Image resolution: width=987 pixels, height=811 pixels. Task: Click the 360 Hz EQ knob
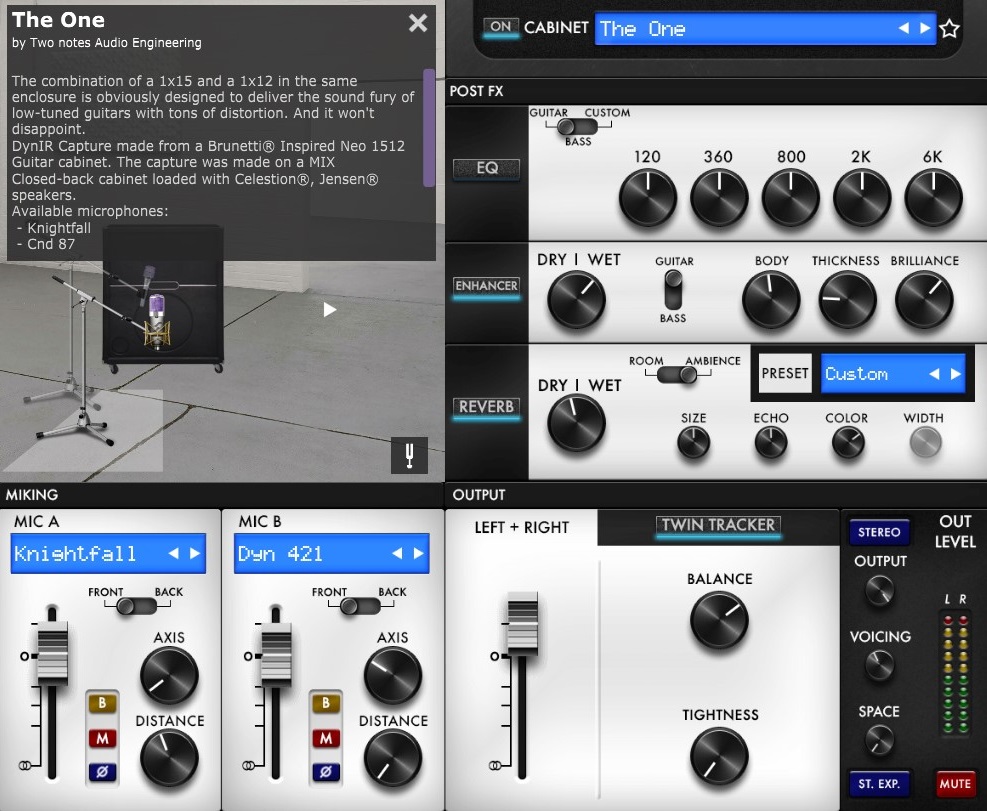click(x=719, y=198)
